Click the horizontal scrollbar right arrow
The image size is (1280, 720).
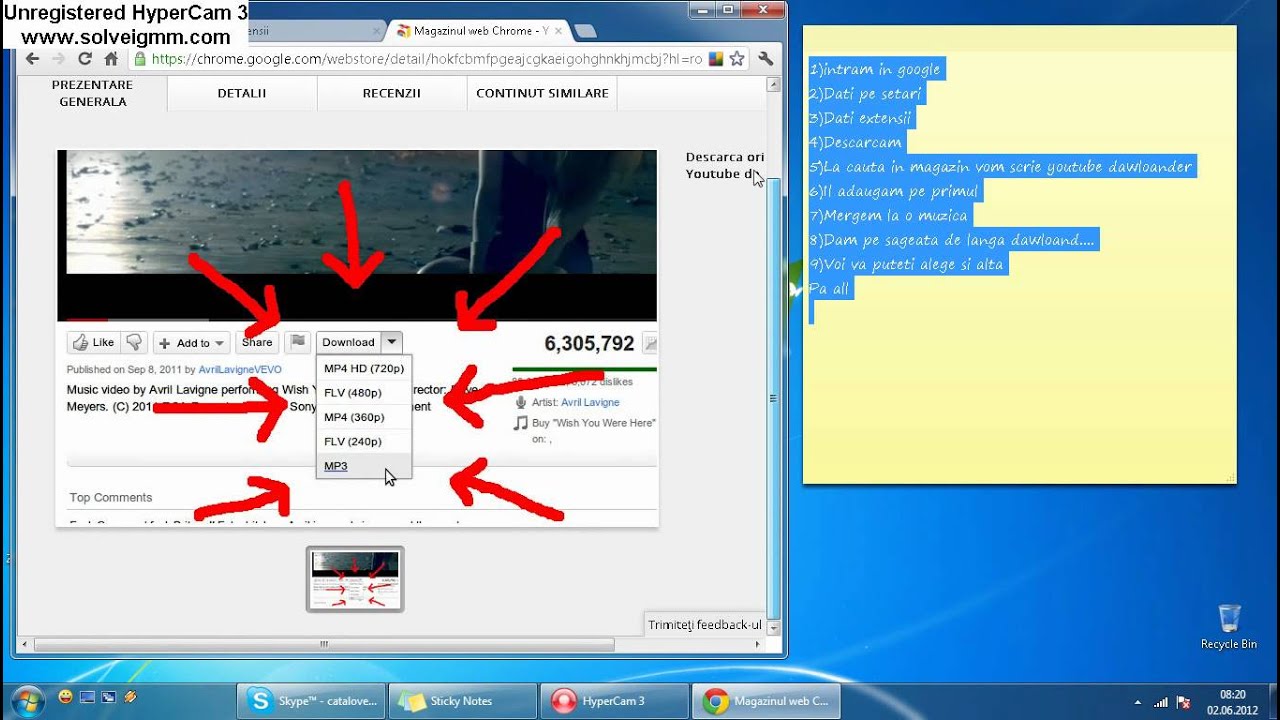point(759,645)
